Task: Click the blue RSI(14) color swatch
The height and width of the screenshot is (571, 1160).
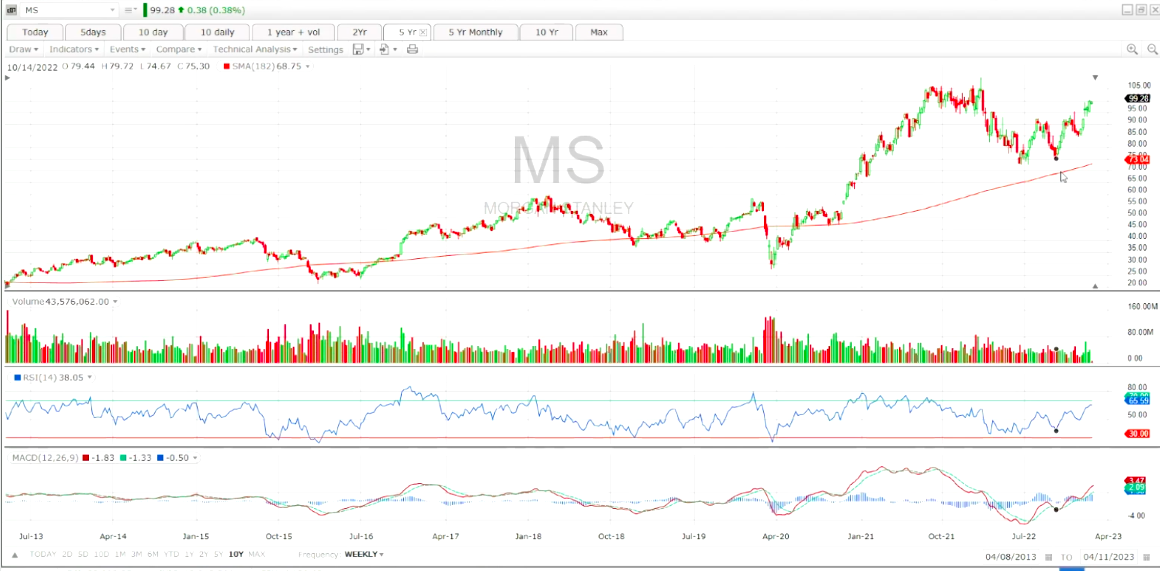Action: [18, 377]
